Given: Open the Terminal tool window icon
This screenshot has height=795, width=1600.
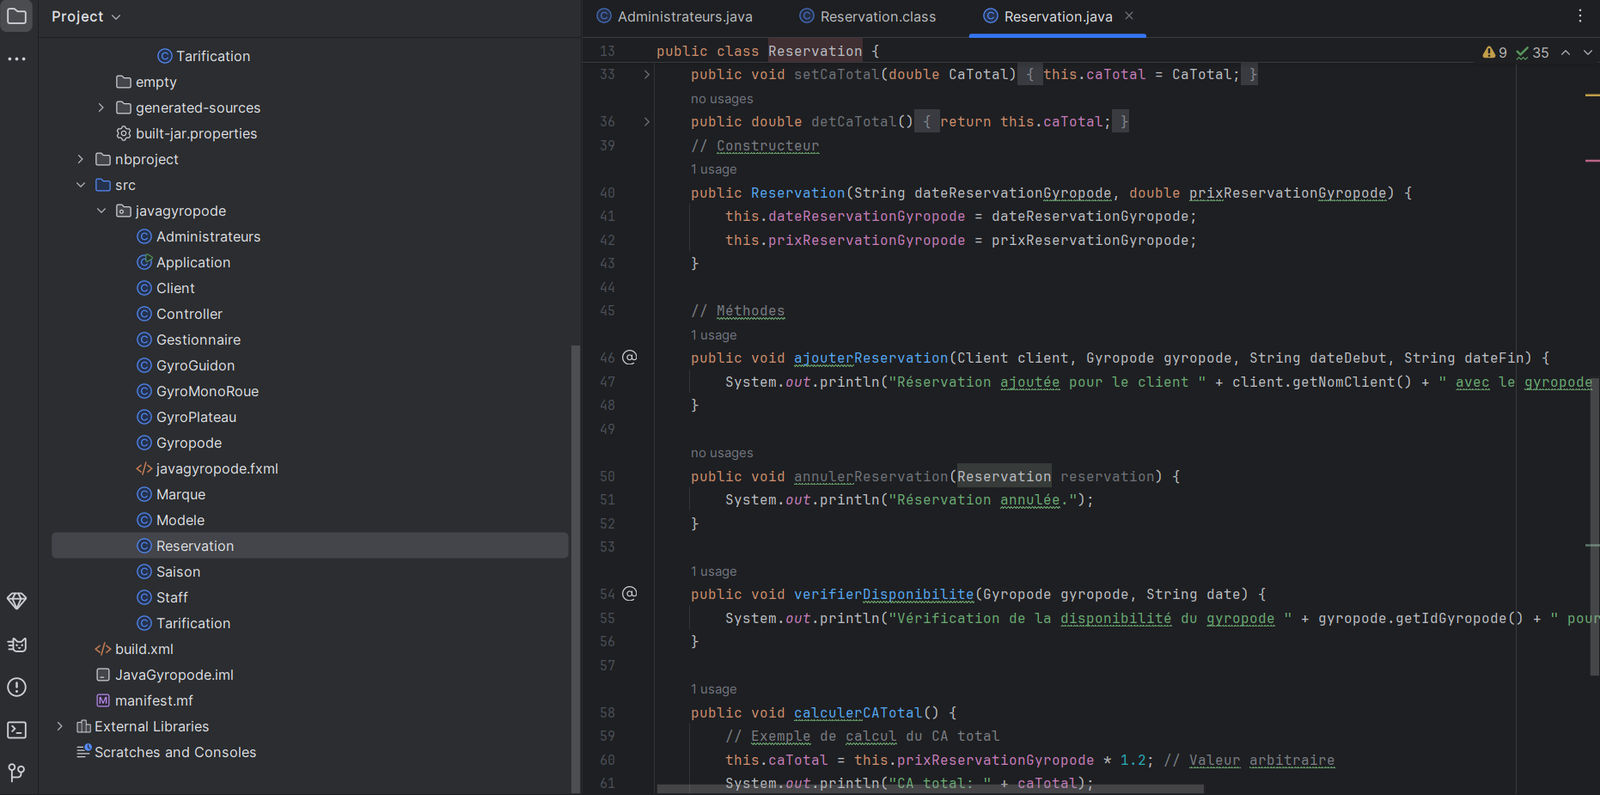Looking at the screenshot, I should (17, 730).
